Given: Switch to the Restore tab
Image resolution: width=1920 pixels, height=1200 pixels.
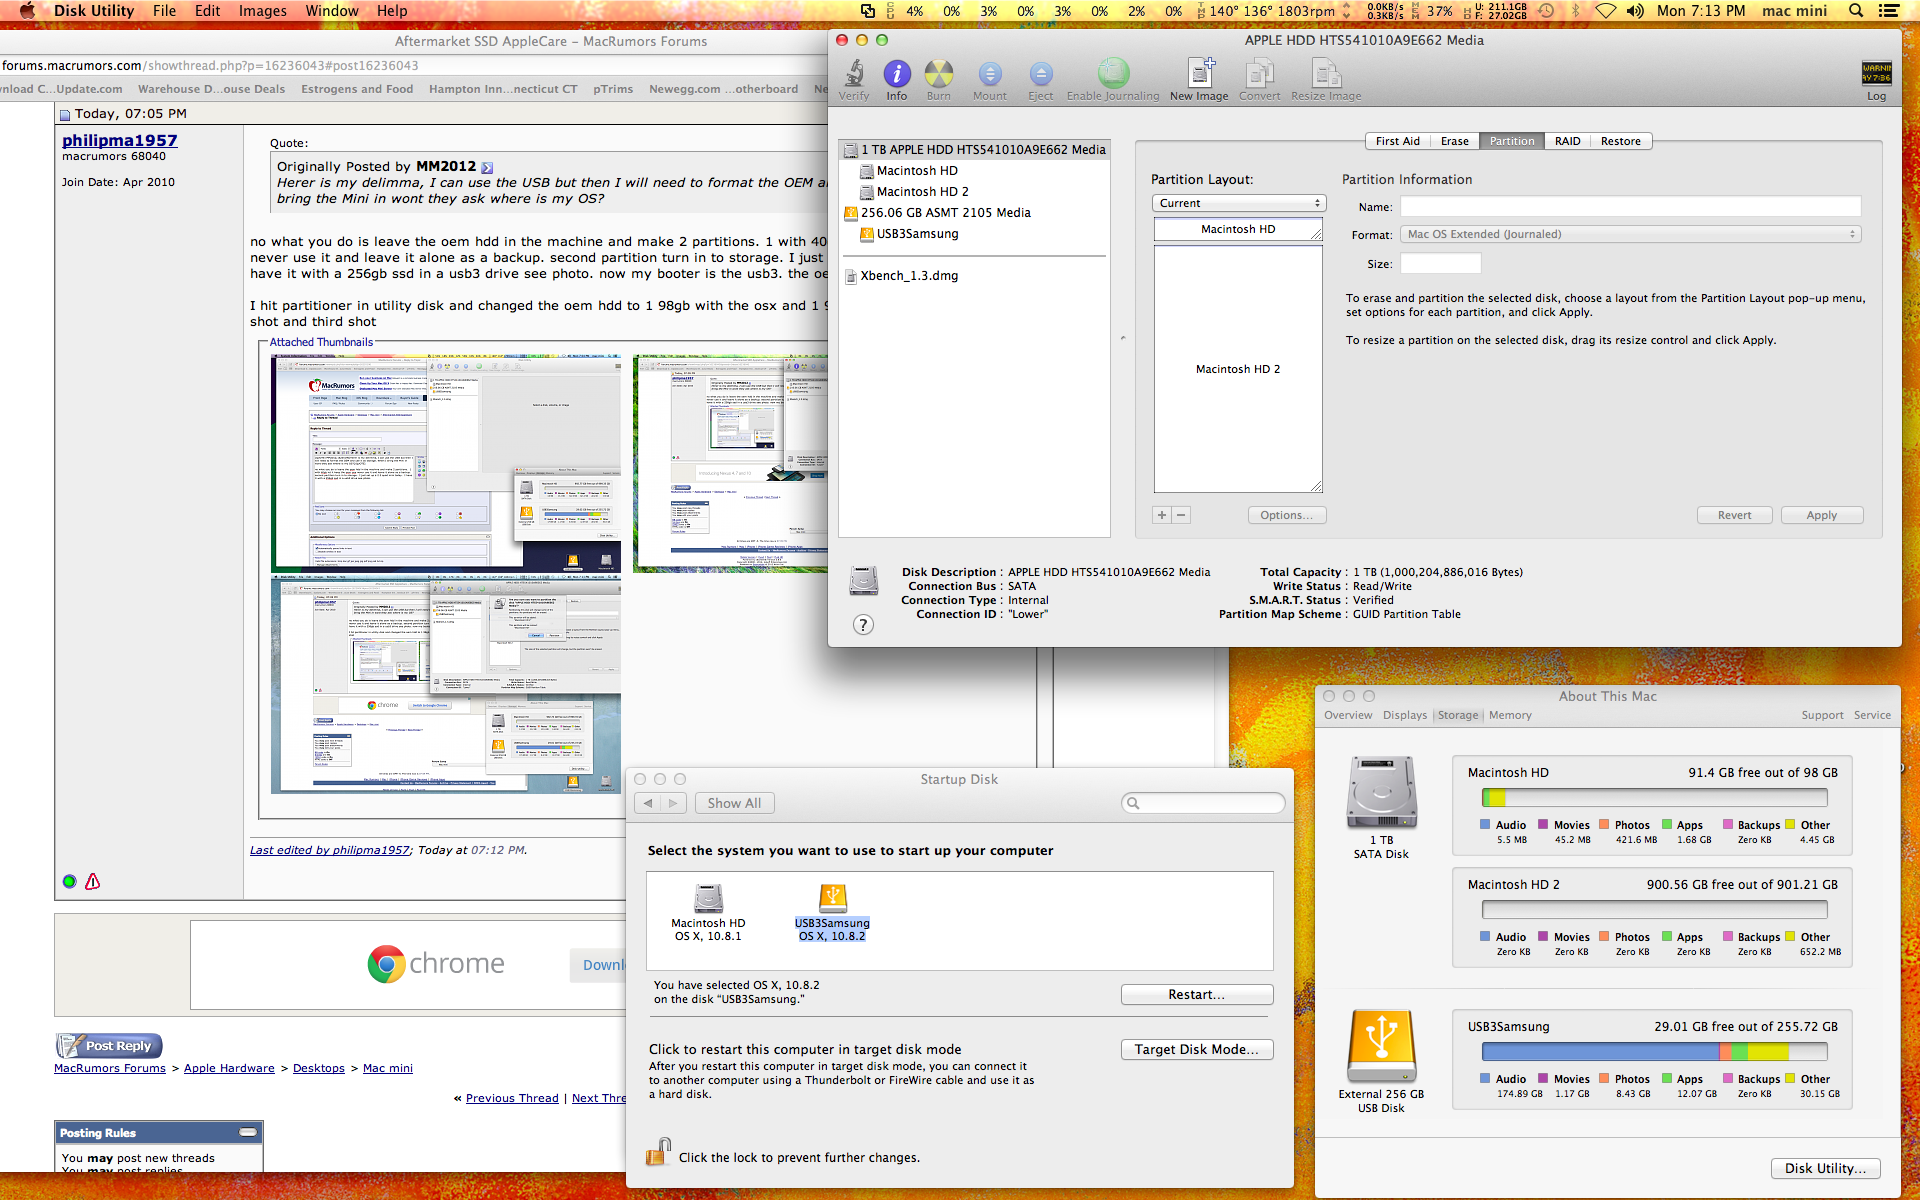Looking at the screenshot, I should [x=1620, y=141].
